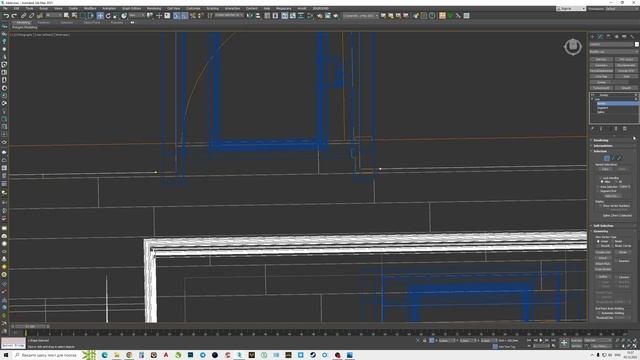Image resolution: width=640 pixels, height=360 pixels.
Task: Activate the Select and Link tool
Action: coord(24,16)
